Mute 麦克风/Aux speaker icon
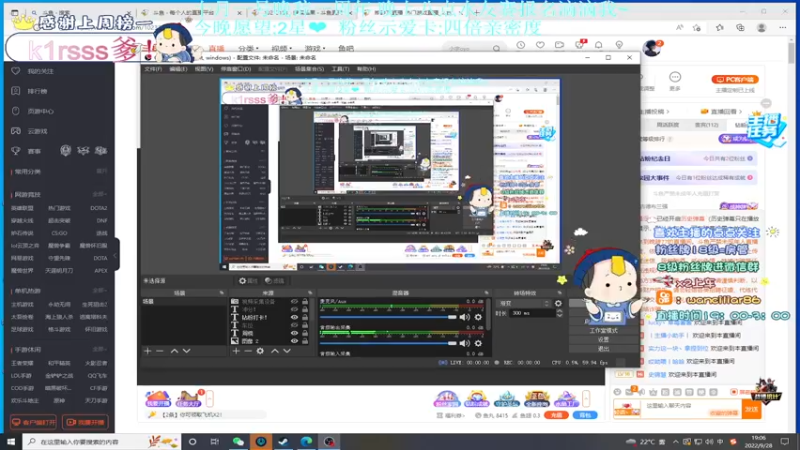Screen dimensions: 800x450 464,317
